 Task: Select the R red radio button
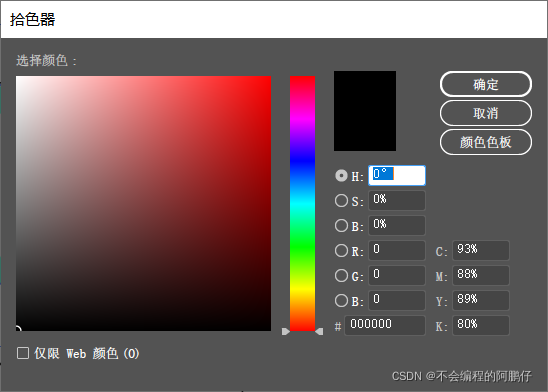(x=341, y=251)
